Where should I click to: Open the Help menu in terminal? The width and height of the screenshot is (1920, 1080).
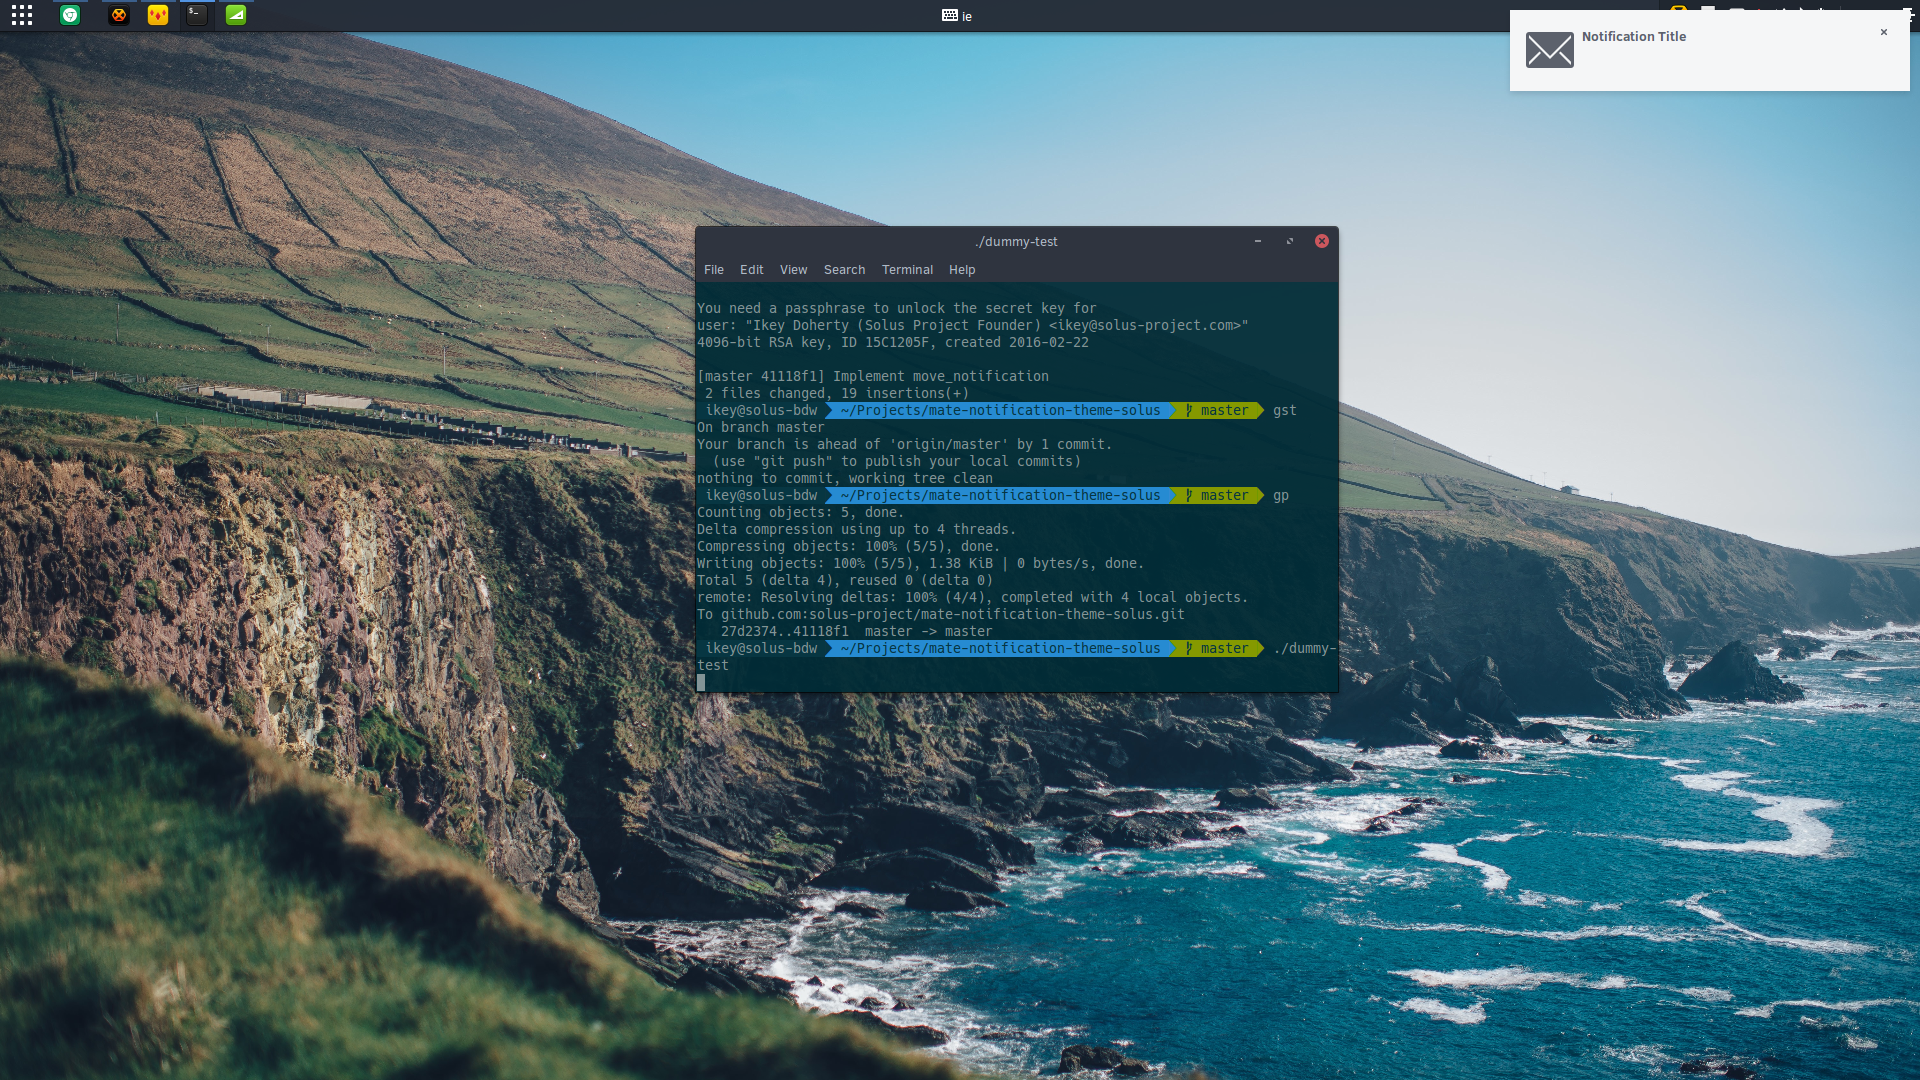(962, 270)
